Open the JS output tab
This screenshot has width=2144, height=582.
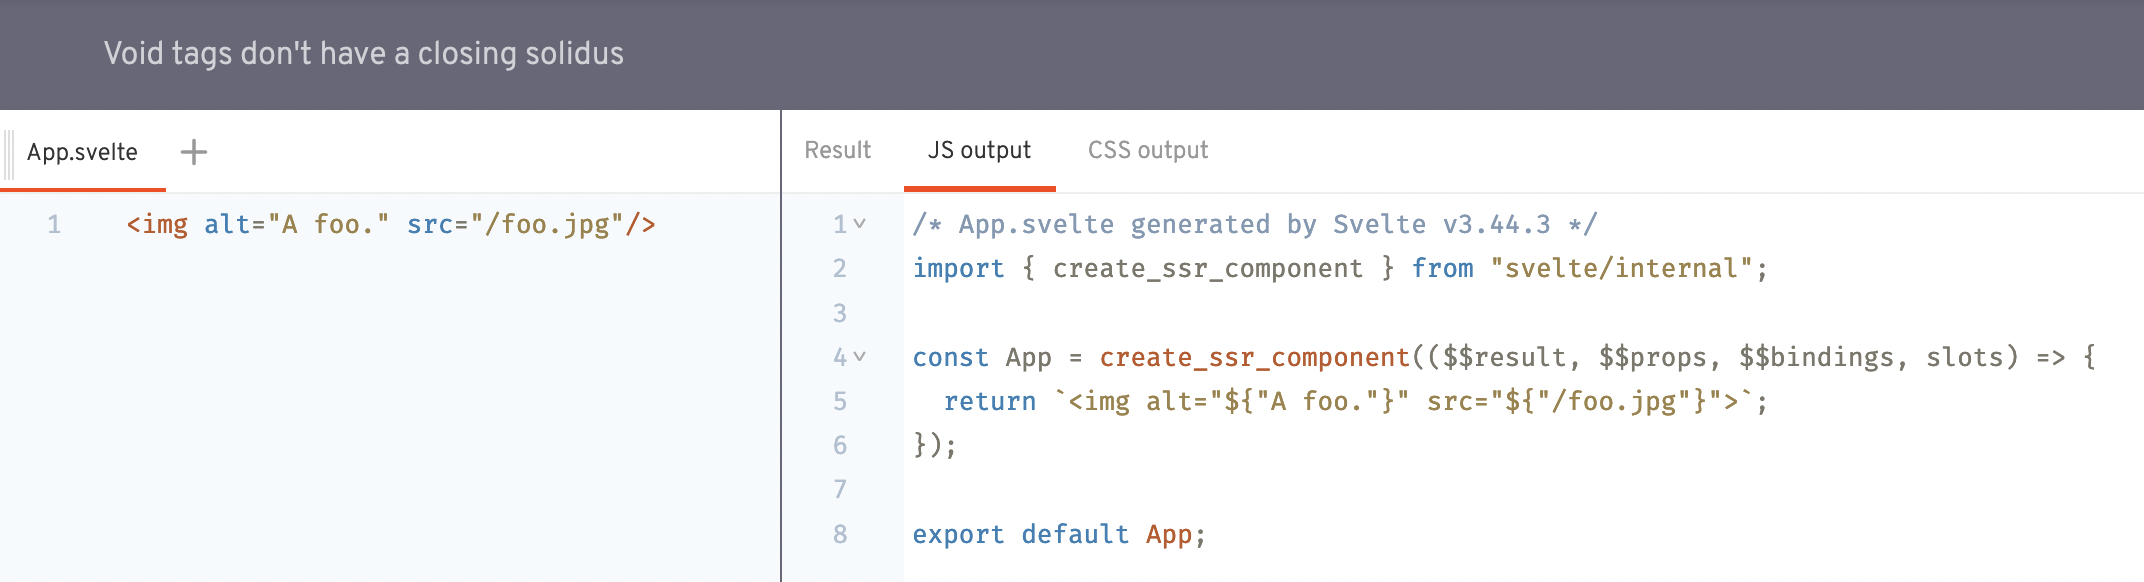979,150
